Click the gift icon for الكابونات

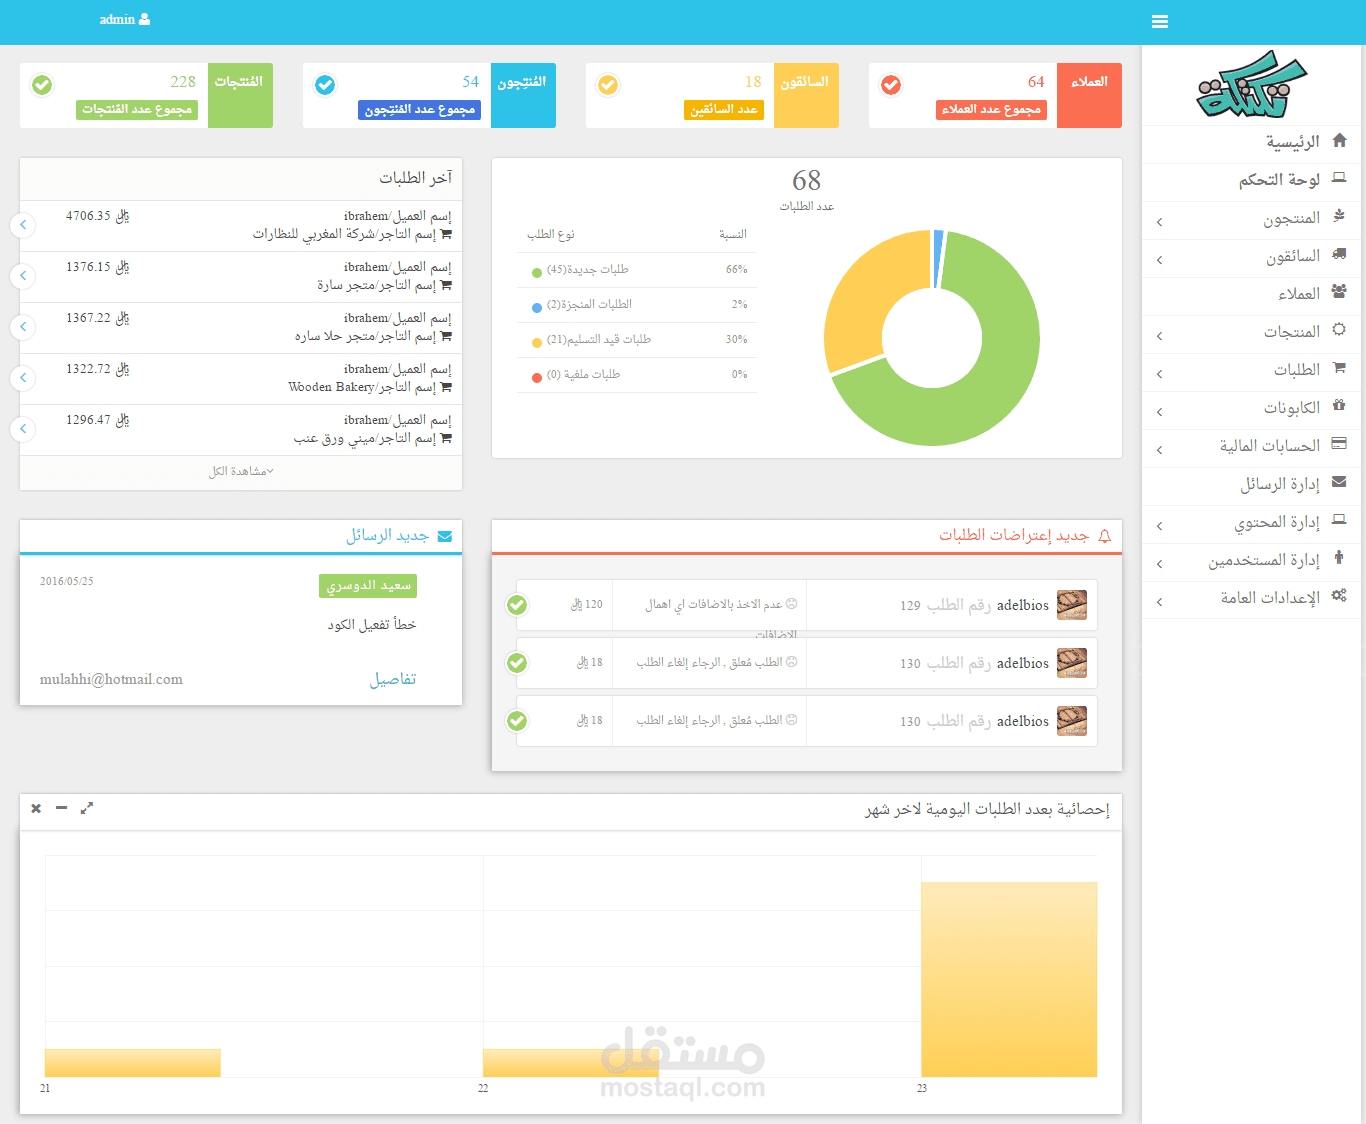point(1340,406)
